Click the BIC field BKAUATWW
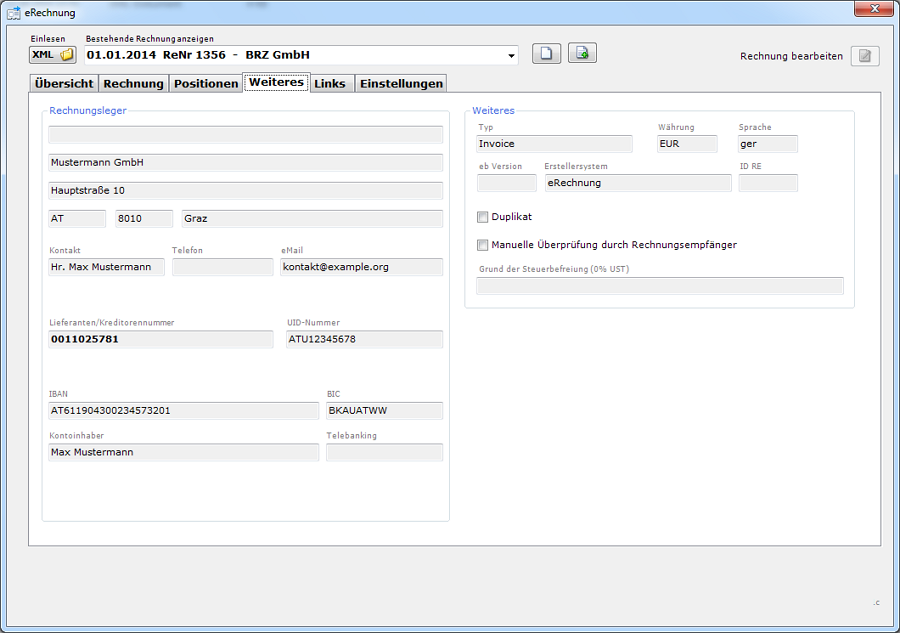Viewport: 900px width, 633px height. [x=385, y=411]
